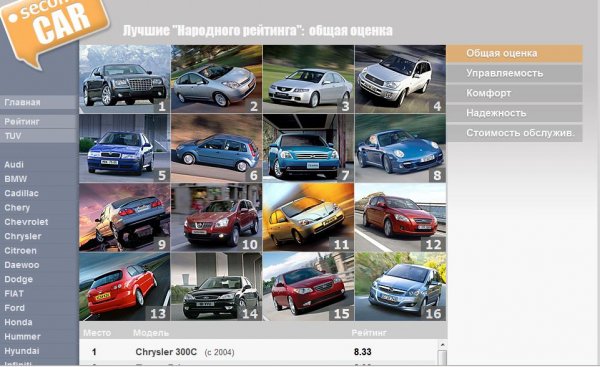Open the red hatchback thumbnail numbered 13
This screenshot has height=367, width=600.
pyautogui.click(x=125, y=286)
